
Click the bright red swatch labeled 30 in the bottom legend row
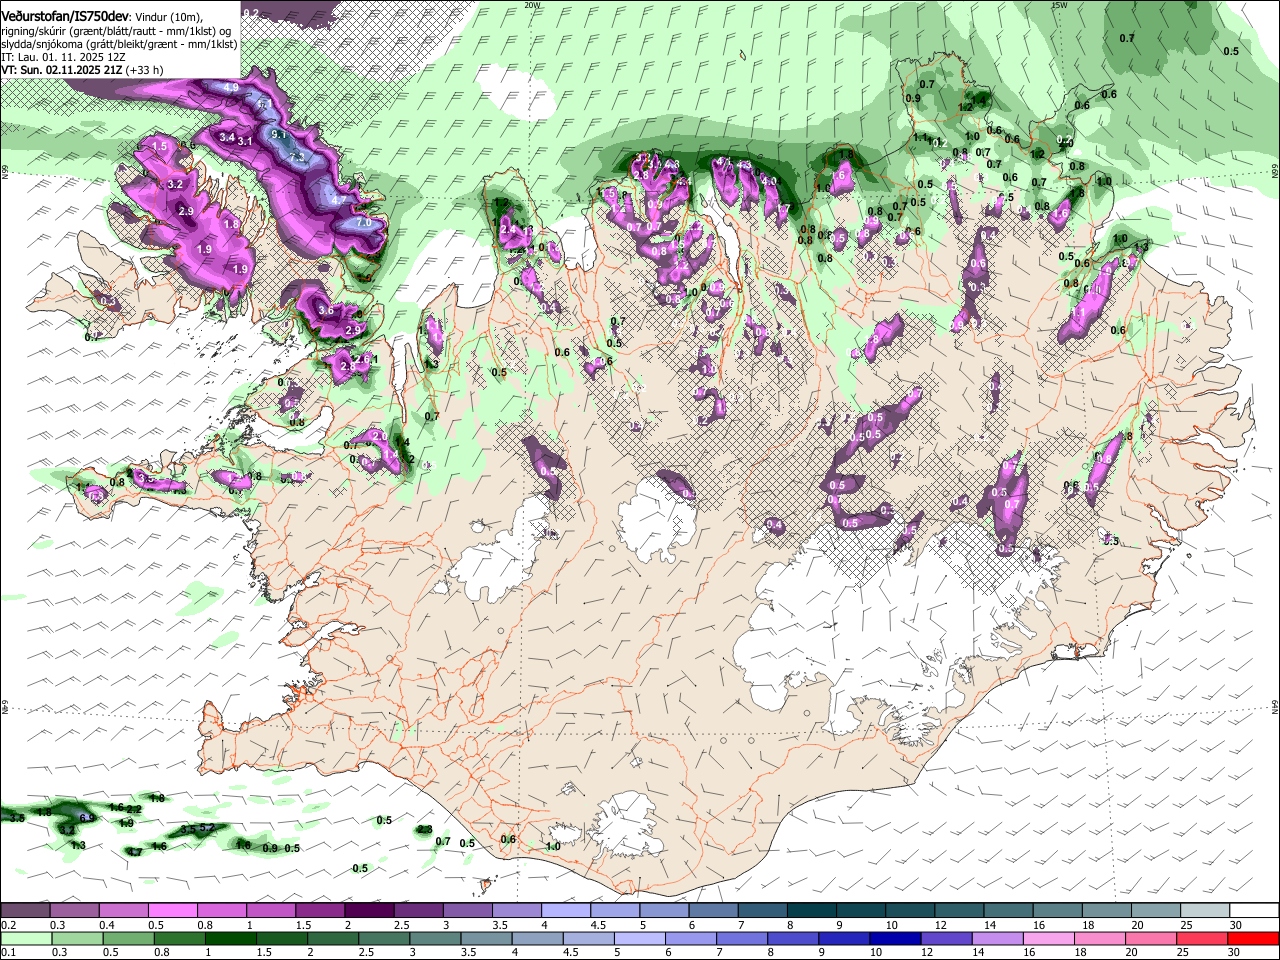1254,938
